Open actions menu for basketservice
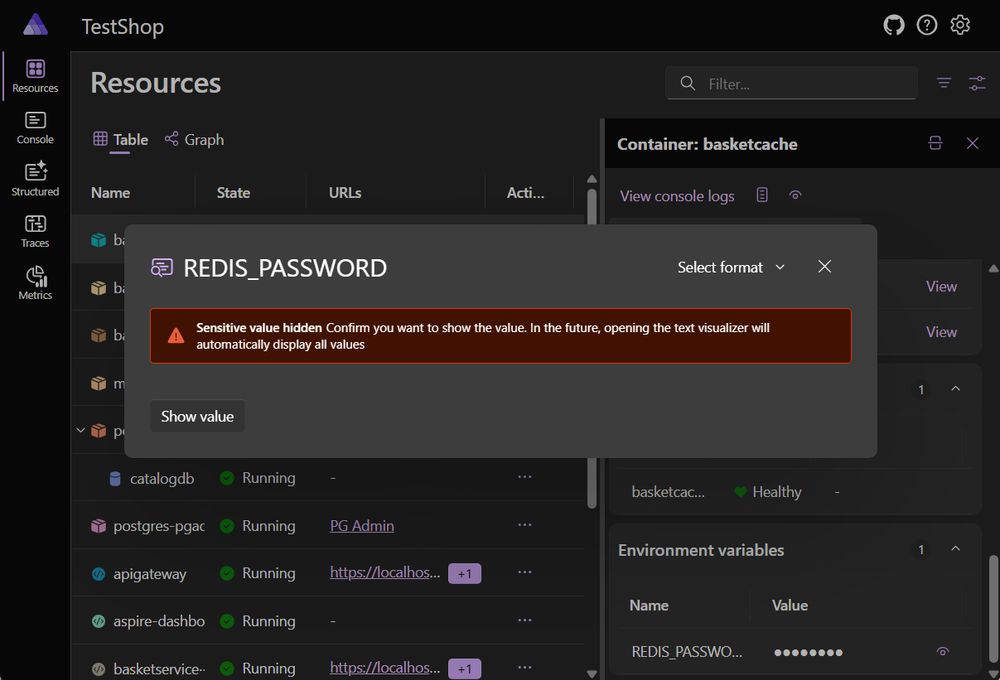1000x680 pixels. point(524,667)
